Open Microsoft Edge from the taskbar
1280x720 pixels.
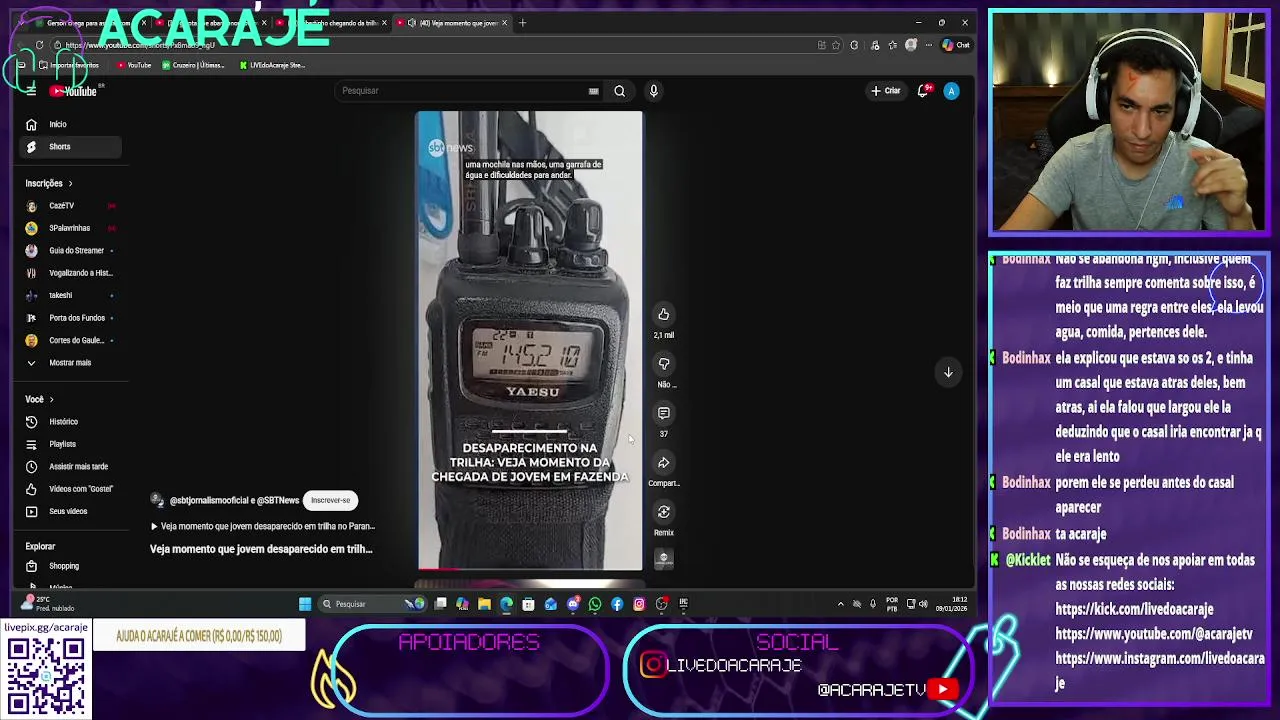[x=506, y=604]
